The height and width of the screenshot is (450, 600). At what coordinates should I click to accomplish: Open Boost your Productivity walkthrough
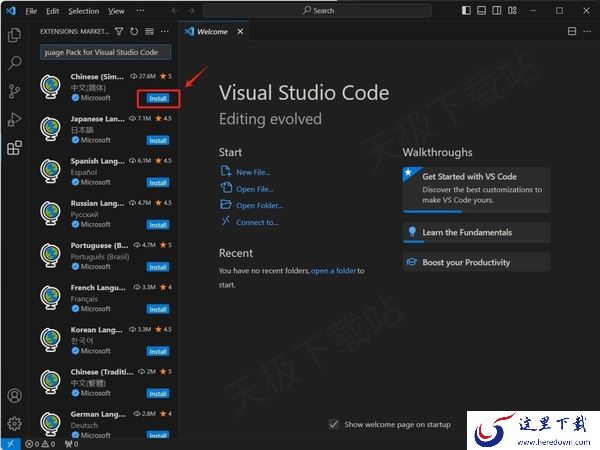coord(476,262)
